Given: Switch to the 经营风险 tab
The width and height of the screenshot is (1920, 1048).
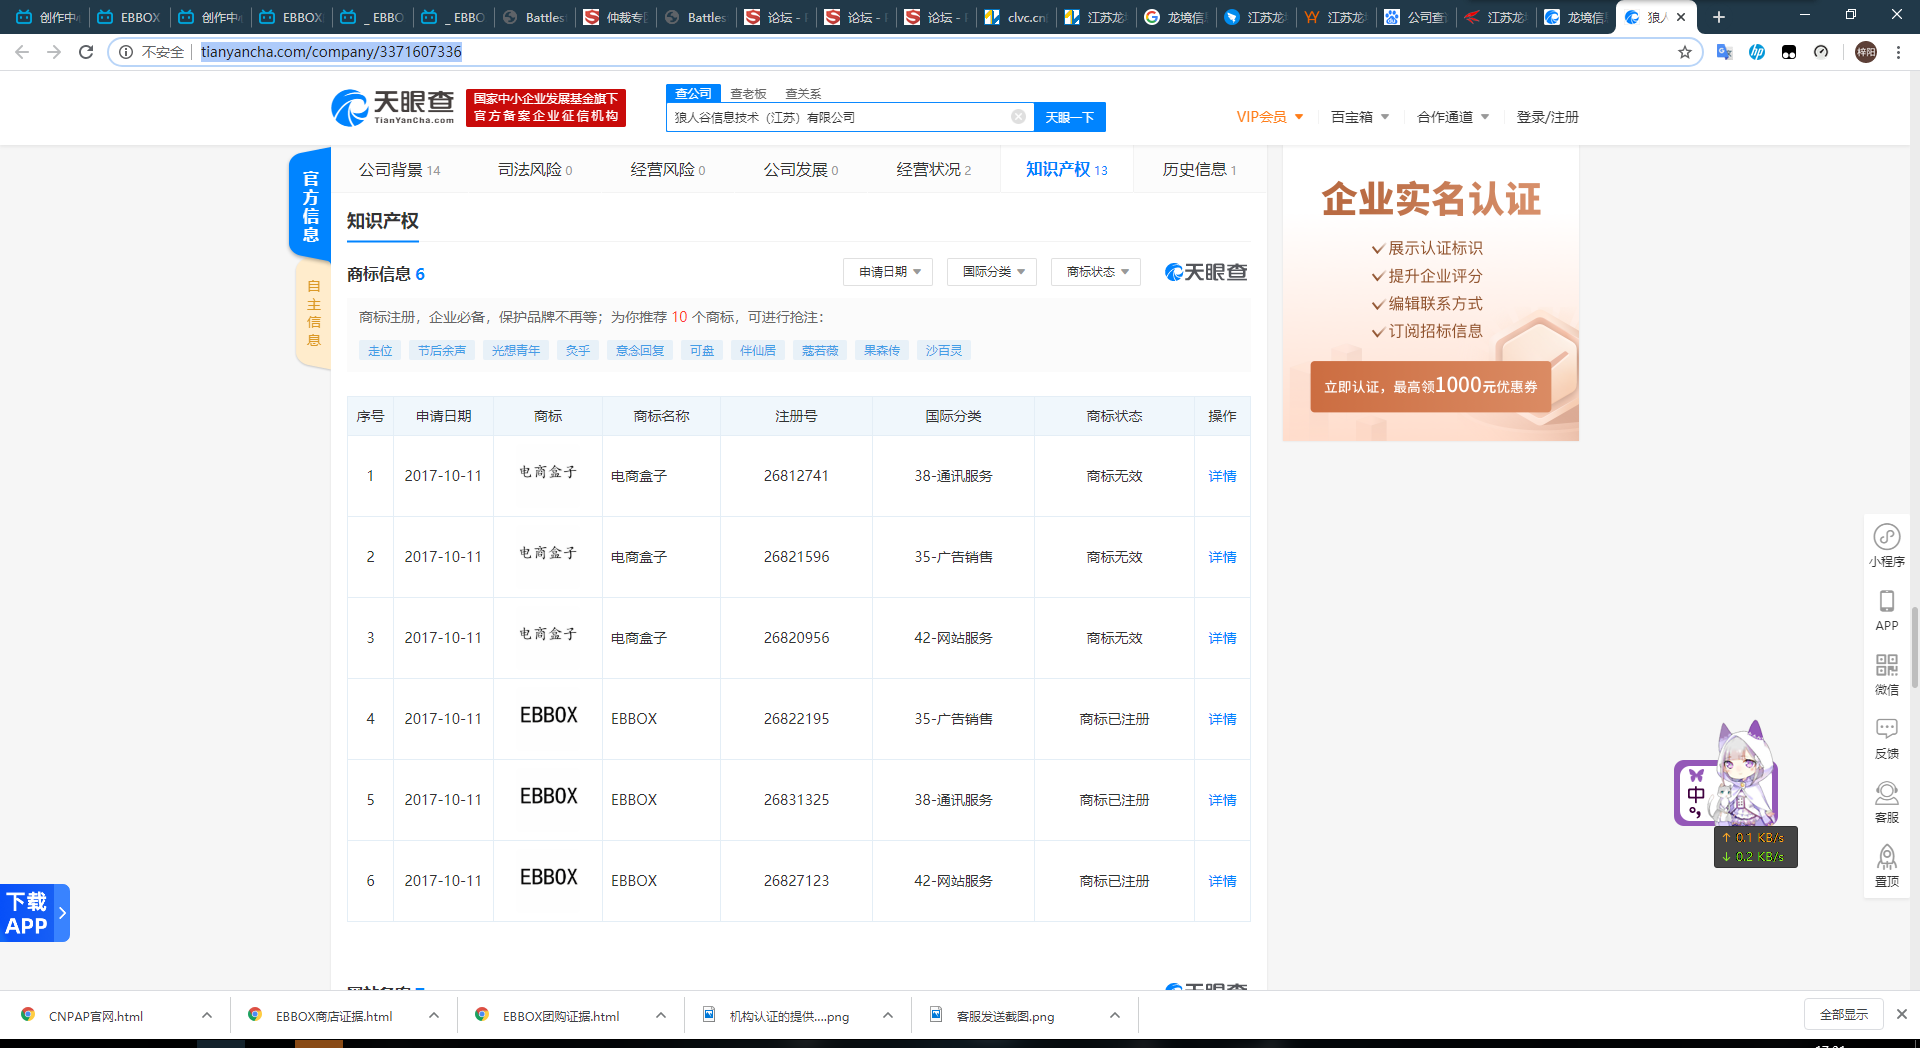Looking at the screenshot, I should coord(667,170).
